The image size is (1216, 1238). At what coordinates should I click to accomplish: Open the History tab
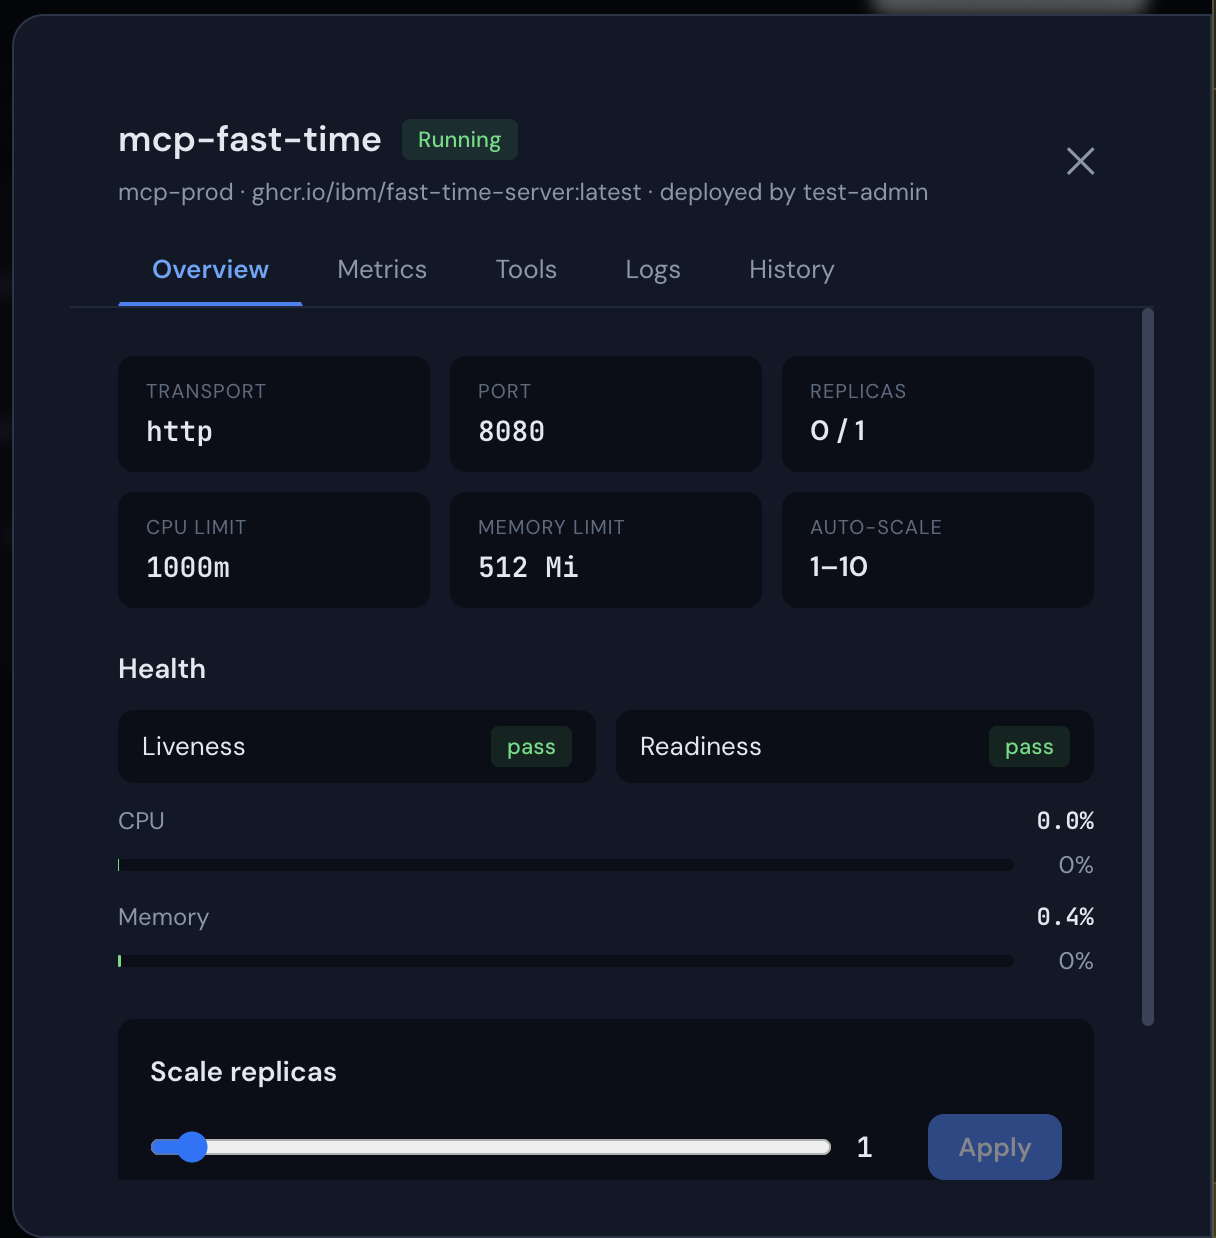[x=791, y=270]
